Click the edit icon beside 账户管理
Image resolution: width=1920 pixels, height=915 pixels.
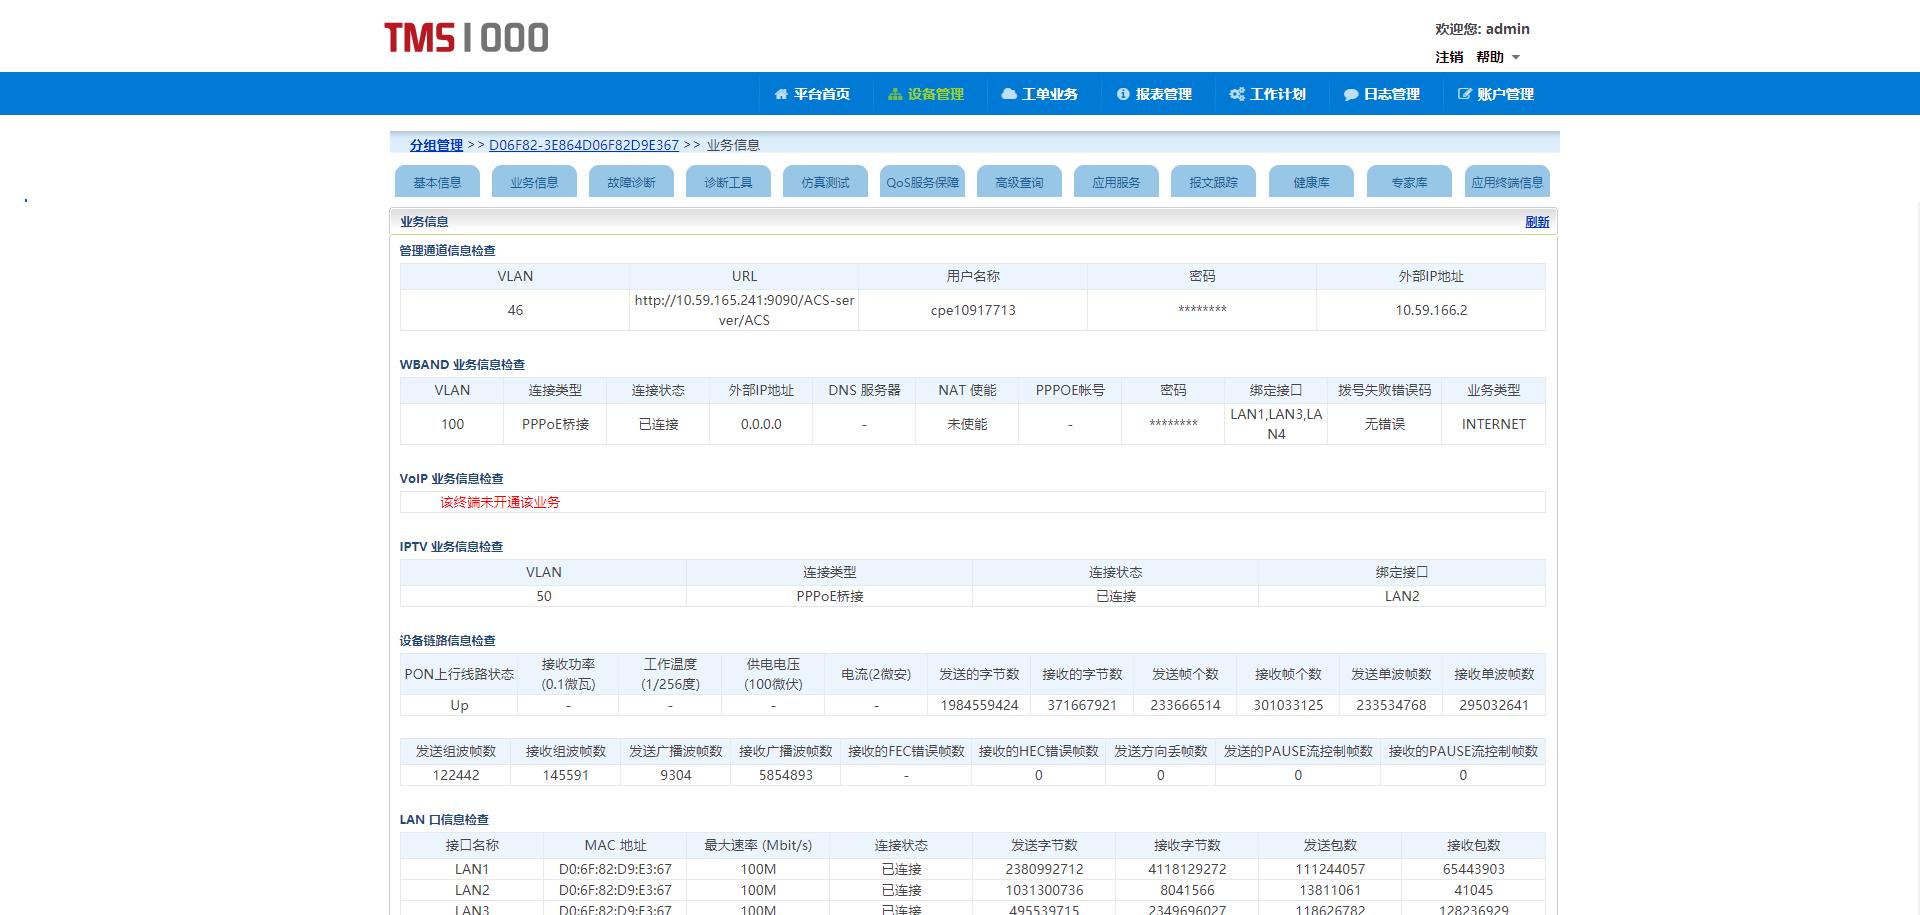coord(1465,94)
